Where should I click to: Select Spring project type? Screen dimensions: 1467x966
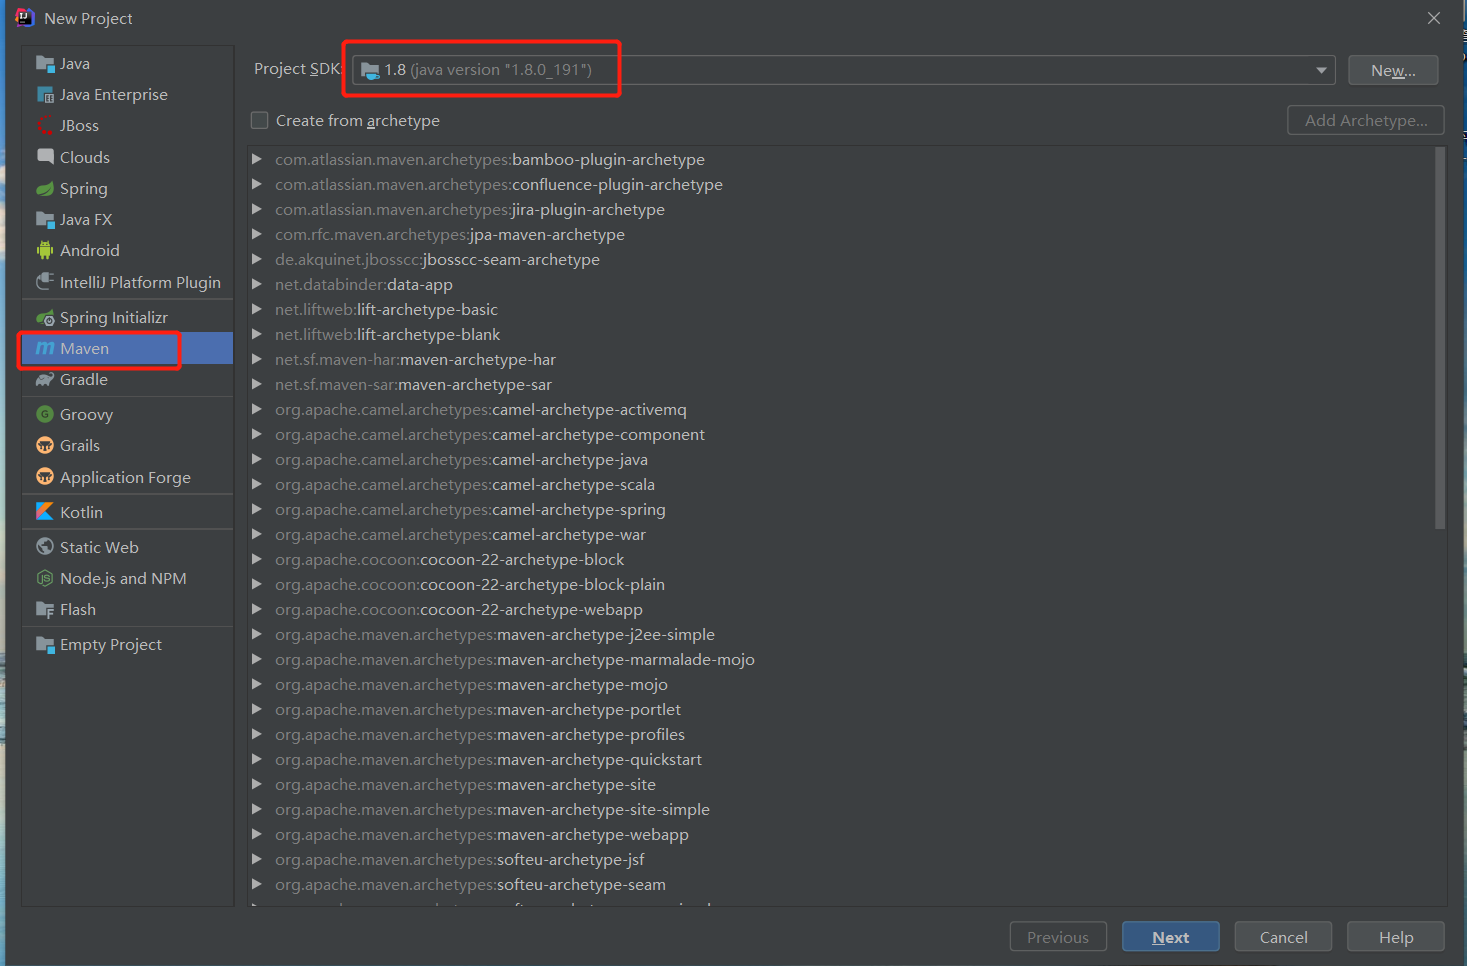pyautogui.click(x=128, y=189)
